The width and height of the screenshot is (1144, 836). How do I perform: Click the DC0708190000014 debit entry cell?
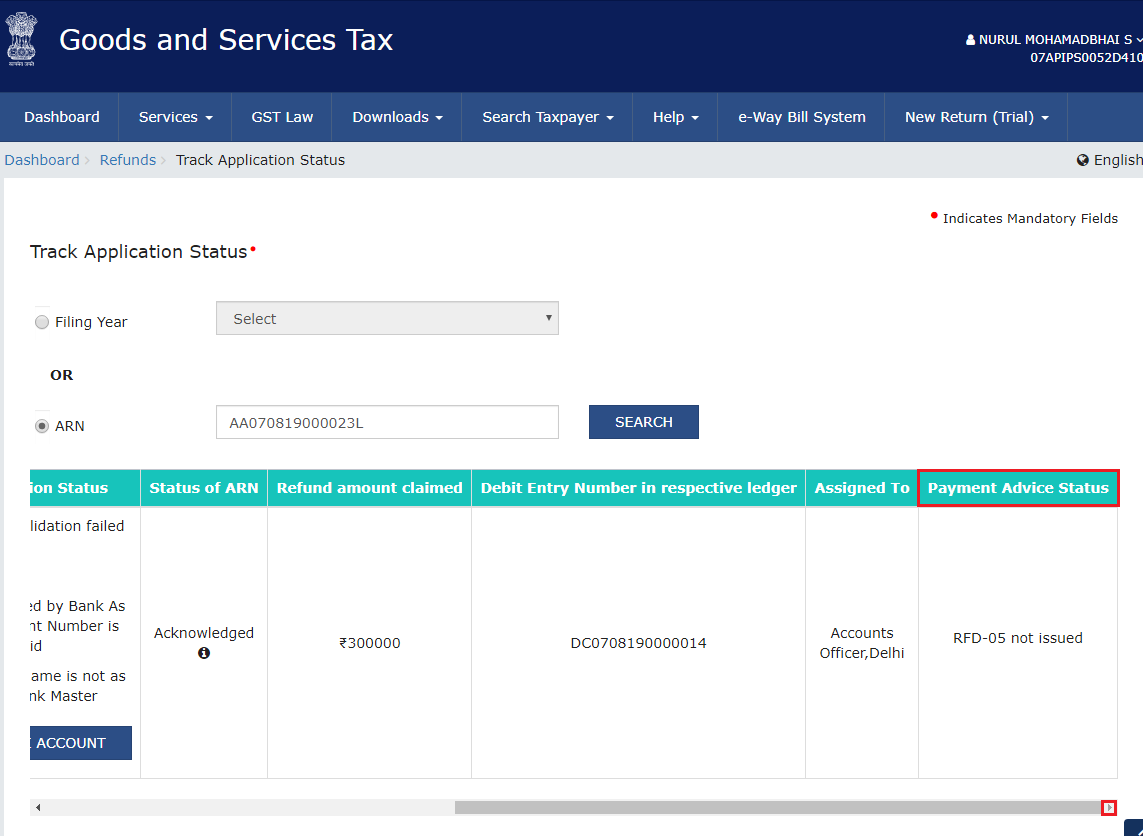(638, 643)
